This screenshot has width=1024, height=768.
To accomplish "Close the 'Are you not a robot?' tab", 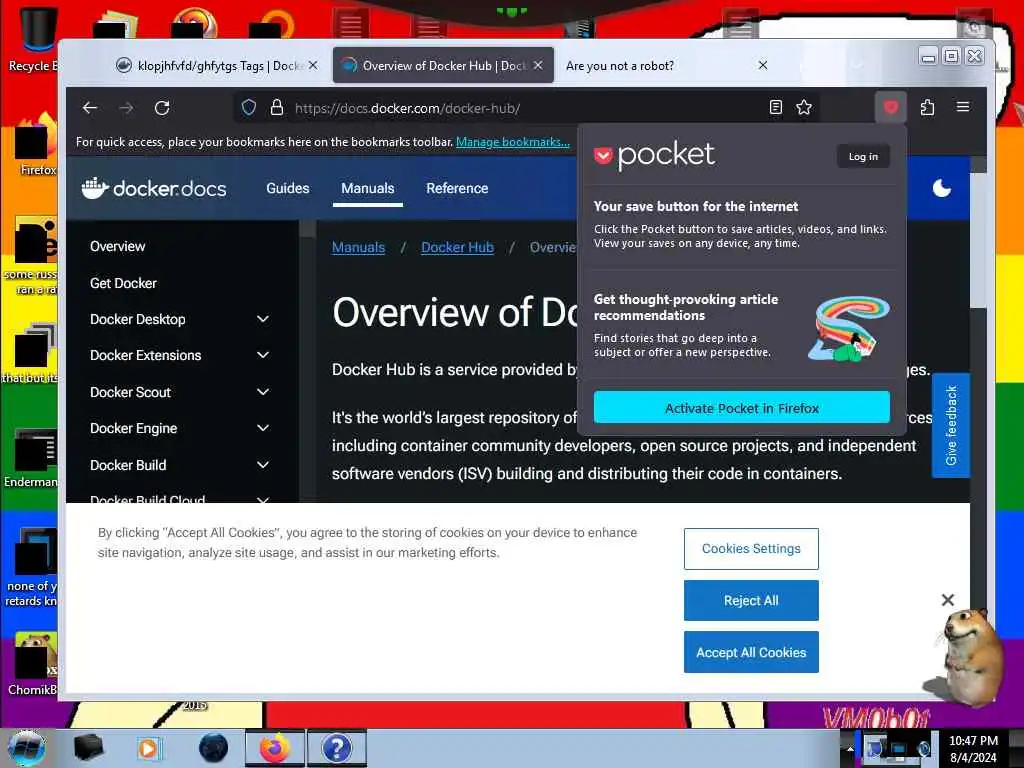I will (763, 65).
